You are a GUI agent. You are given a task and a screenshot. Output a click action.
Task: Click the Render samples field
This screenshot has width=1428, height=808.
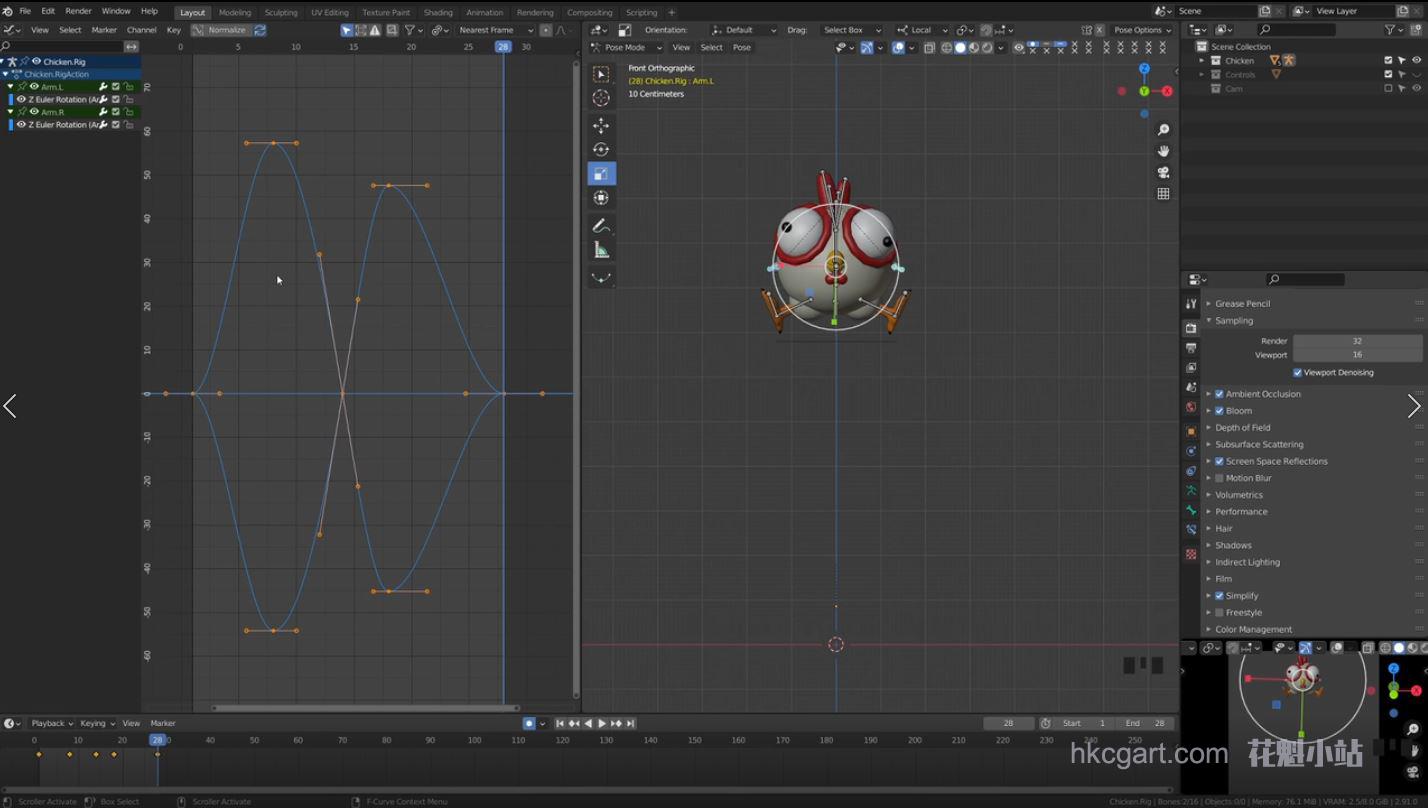coord(1357,341)
